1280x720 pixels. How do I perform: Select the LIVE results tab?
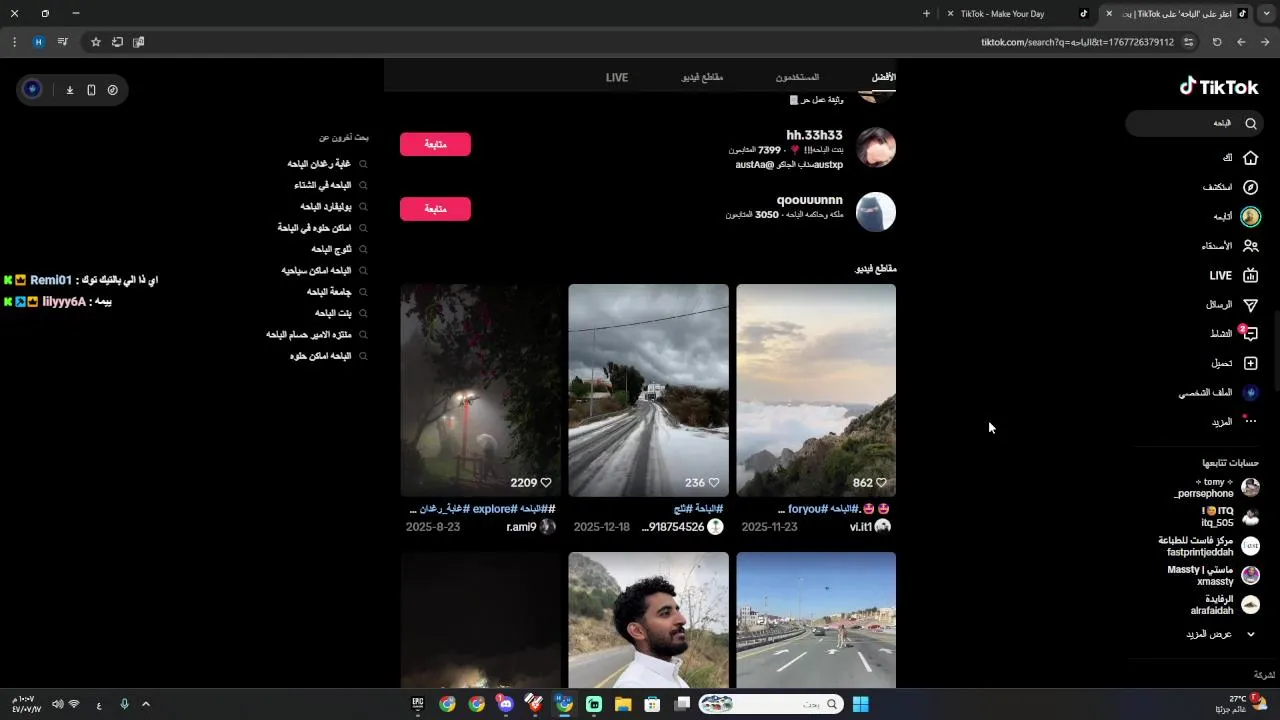pyautogui.click(x=617, y=77)
